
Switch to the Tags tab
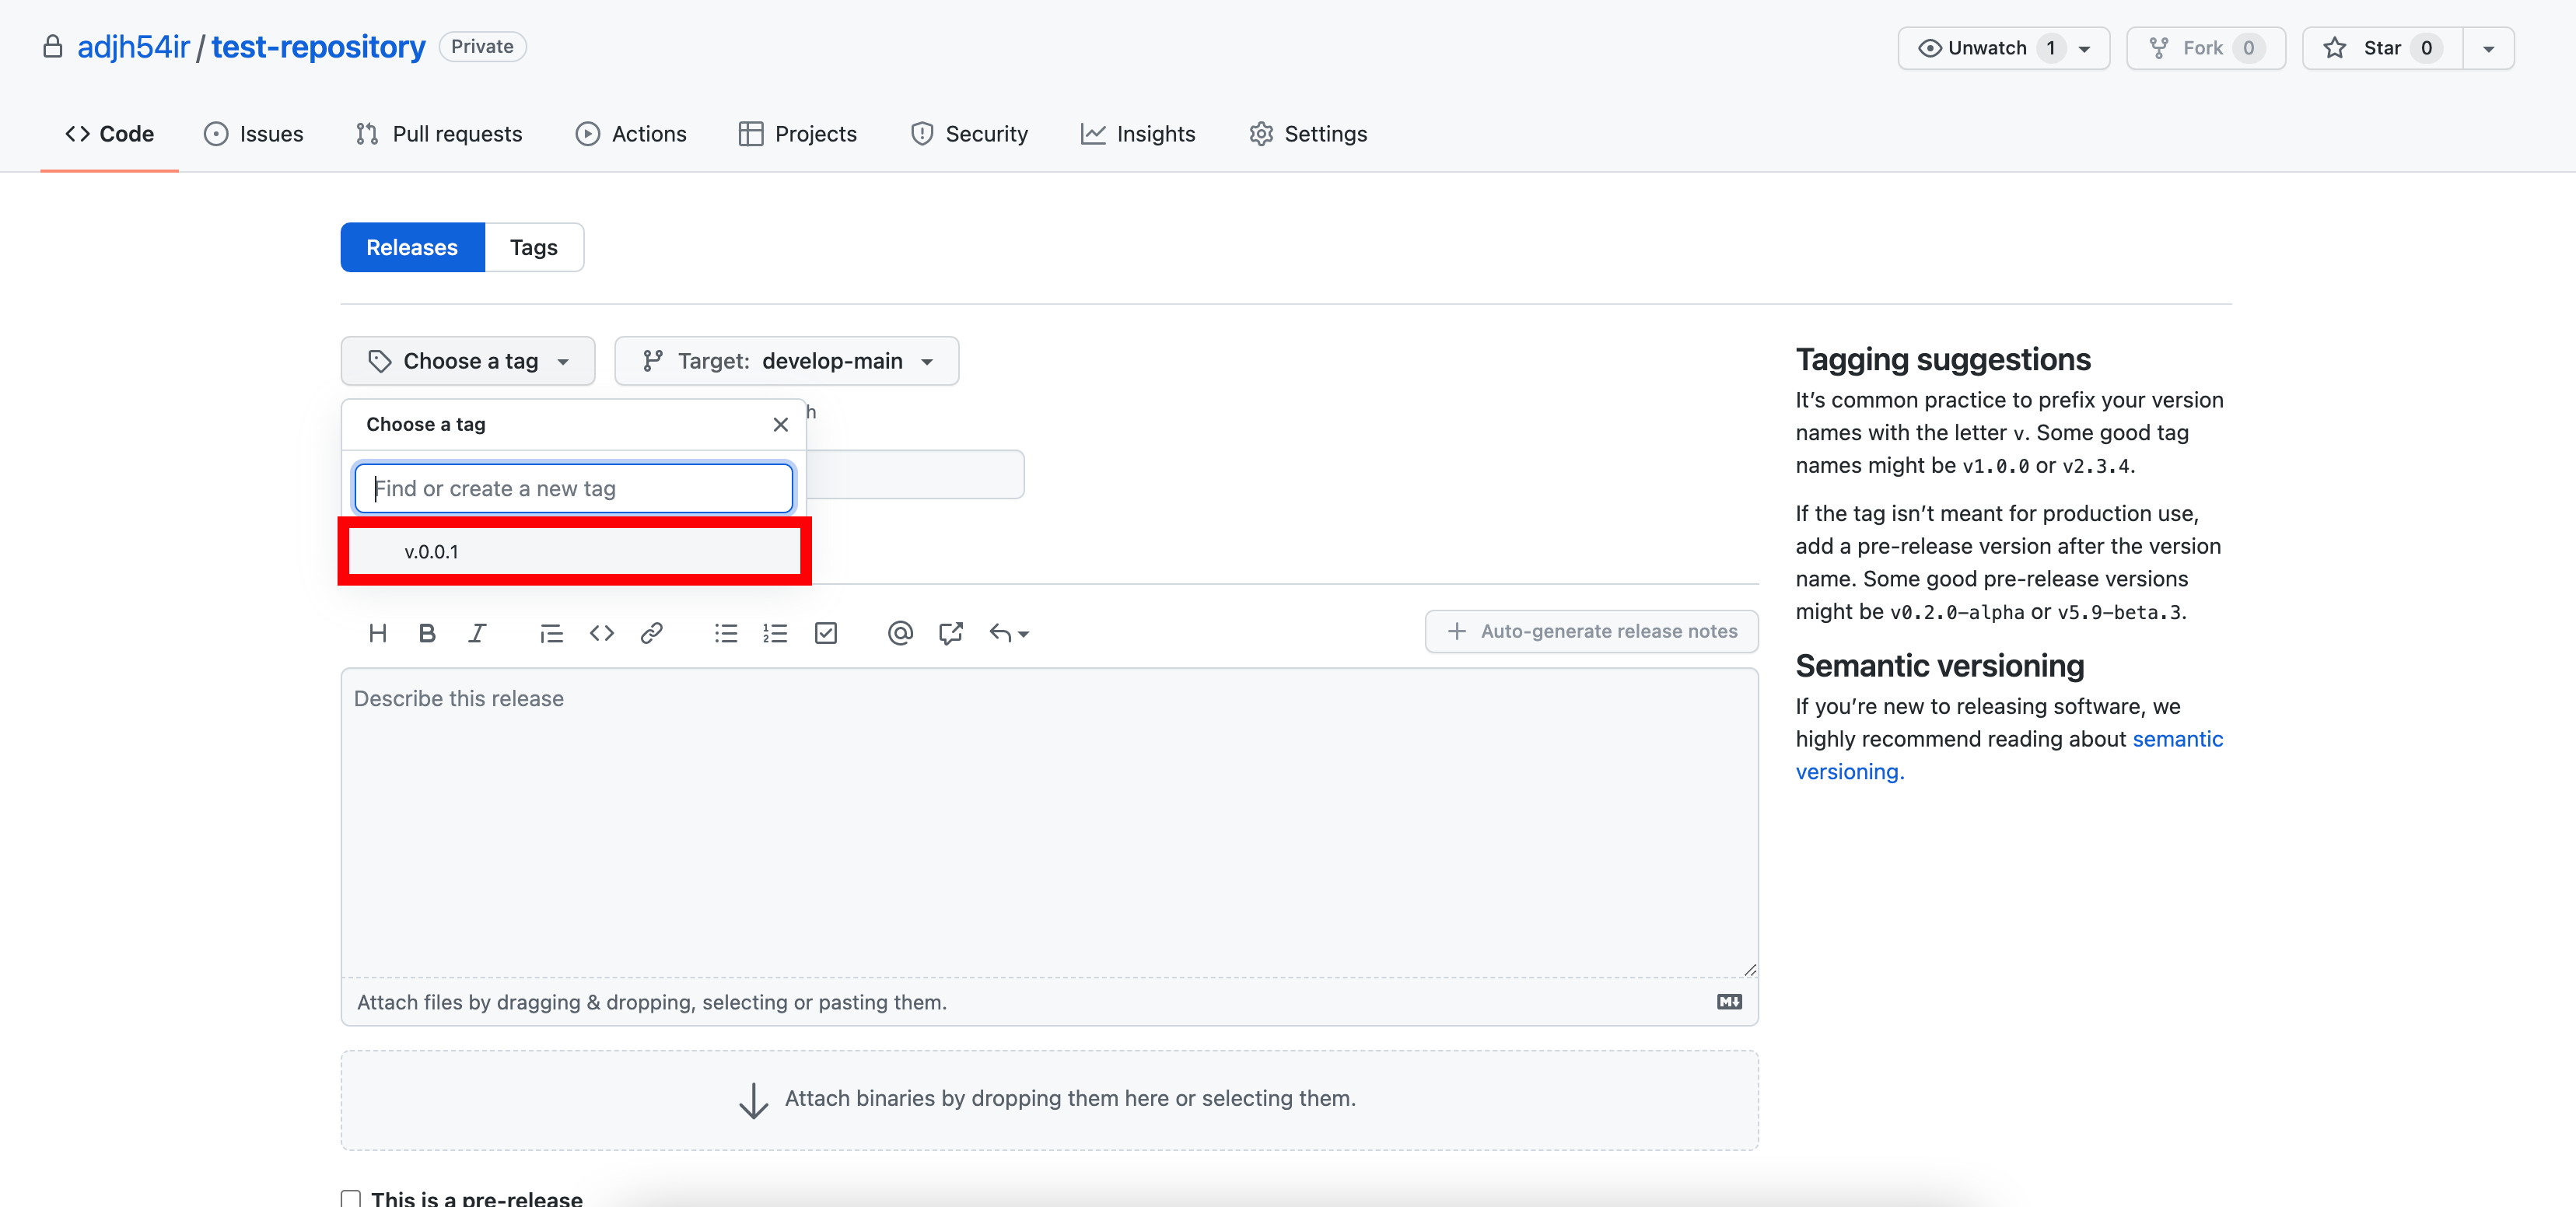pos(533,247)
